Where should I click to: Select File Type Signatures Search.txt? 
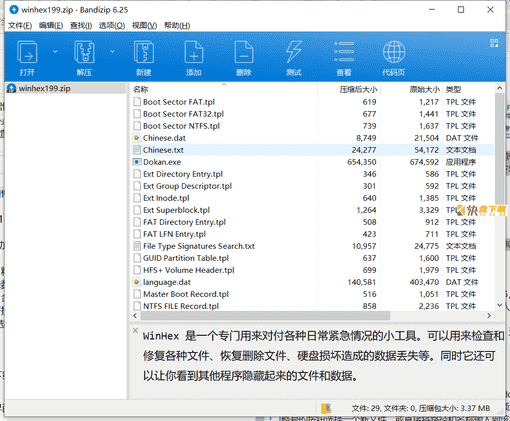313,246
